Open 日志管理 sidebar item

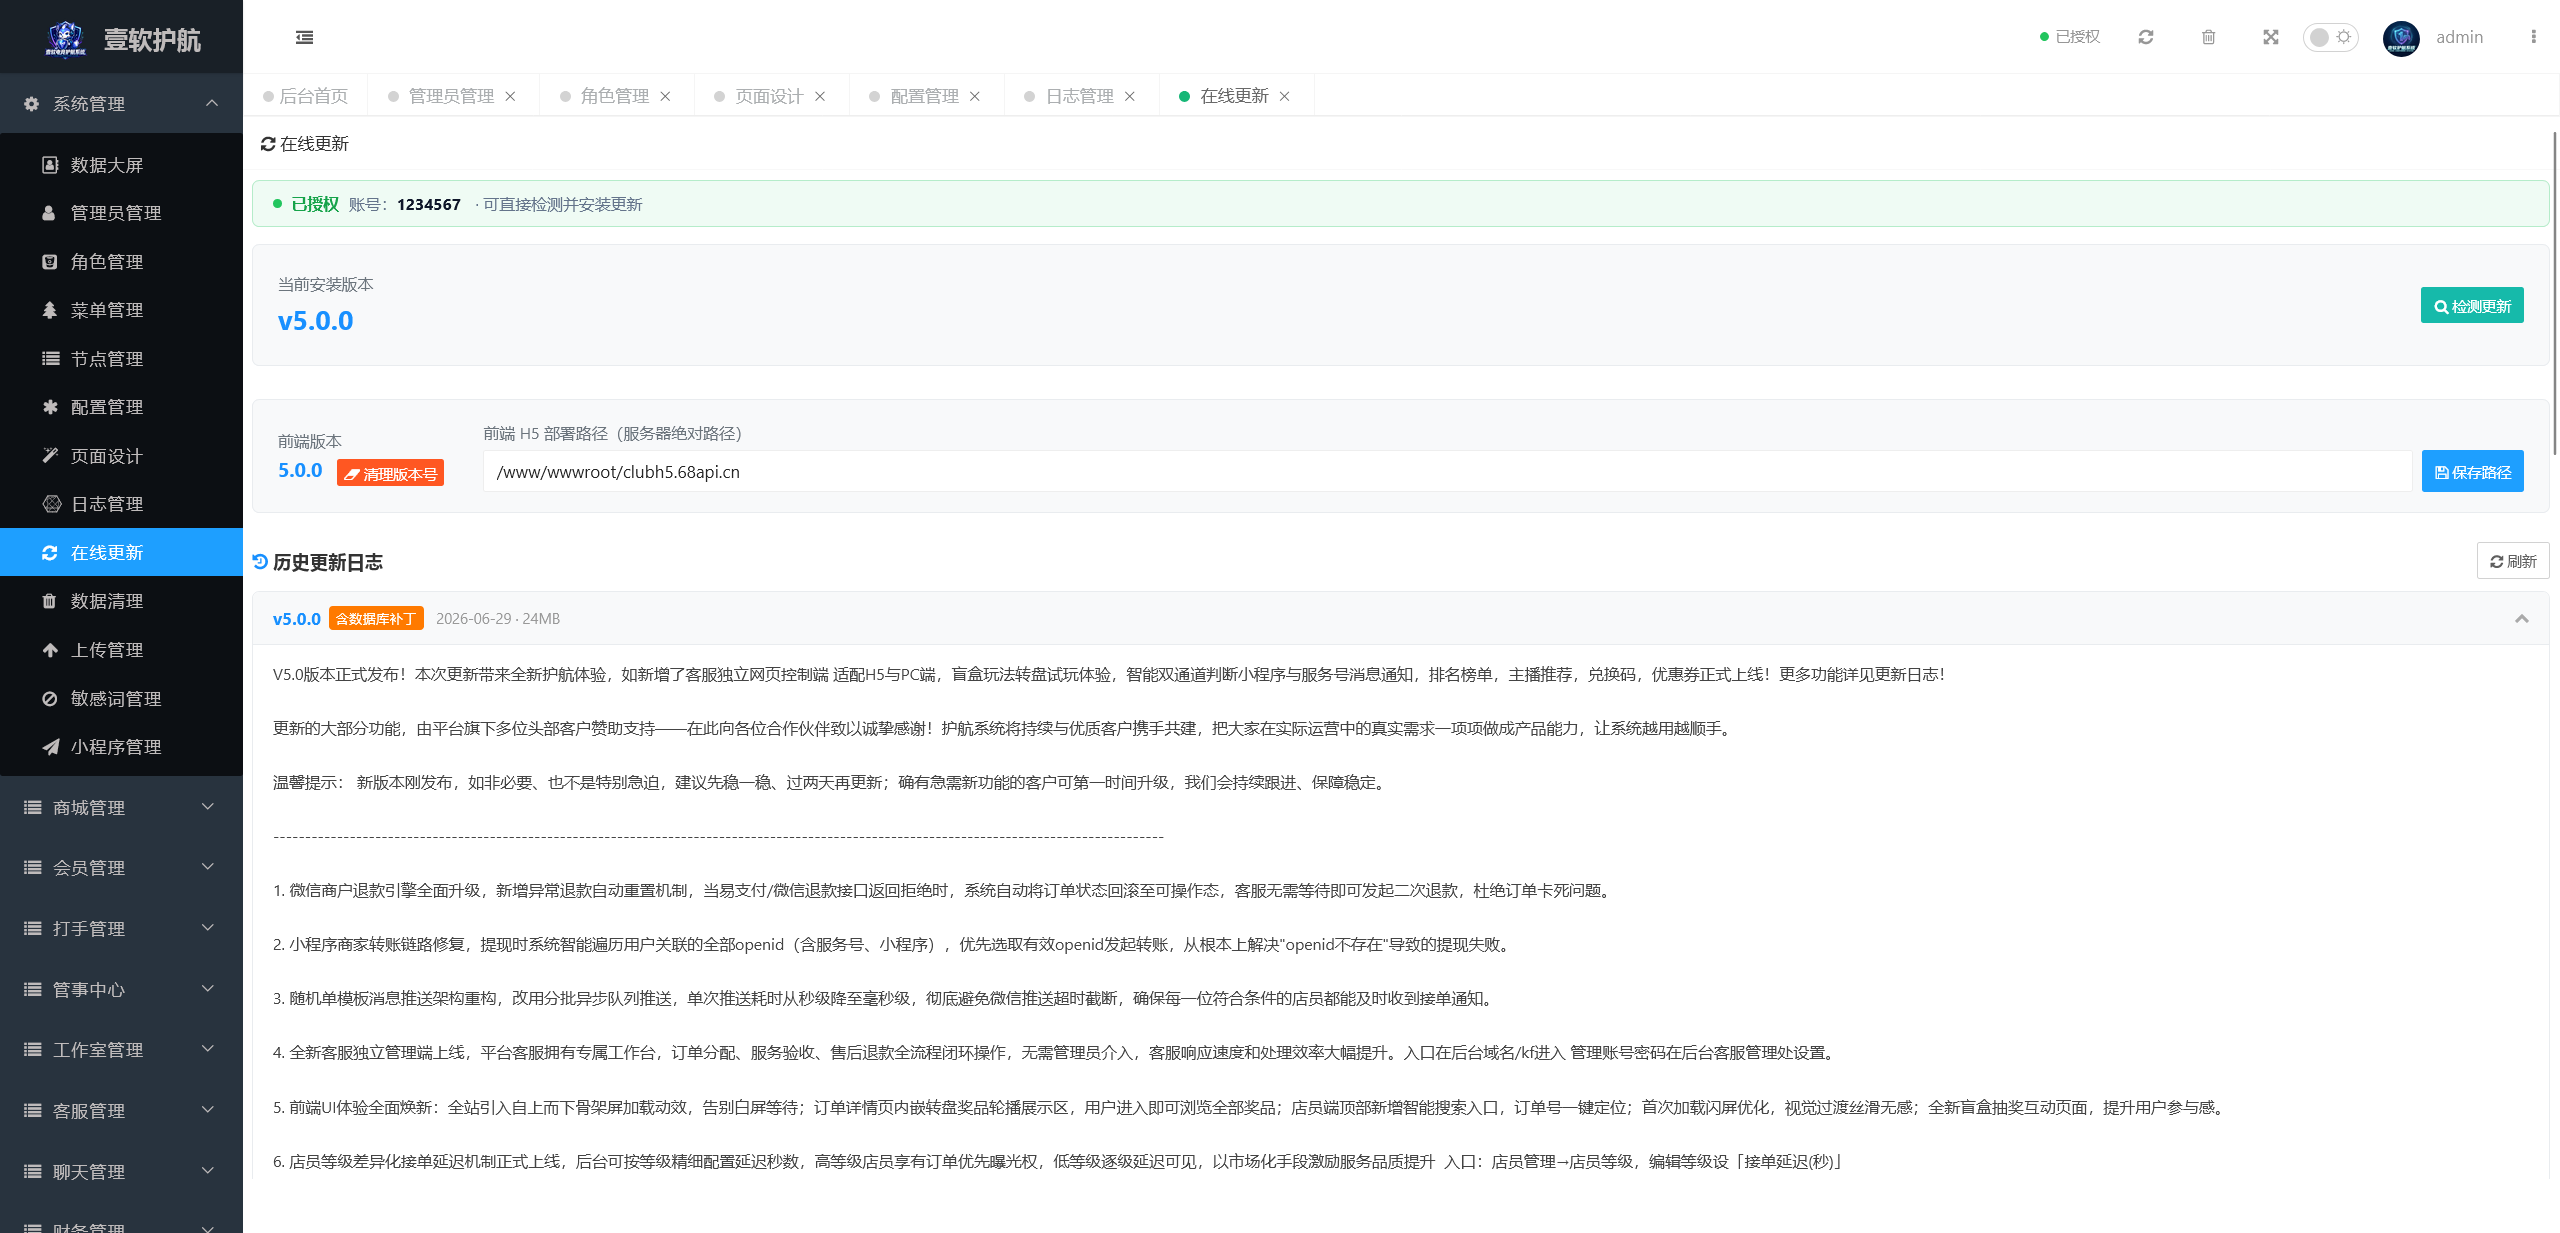[121, 504]
